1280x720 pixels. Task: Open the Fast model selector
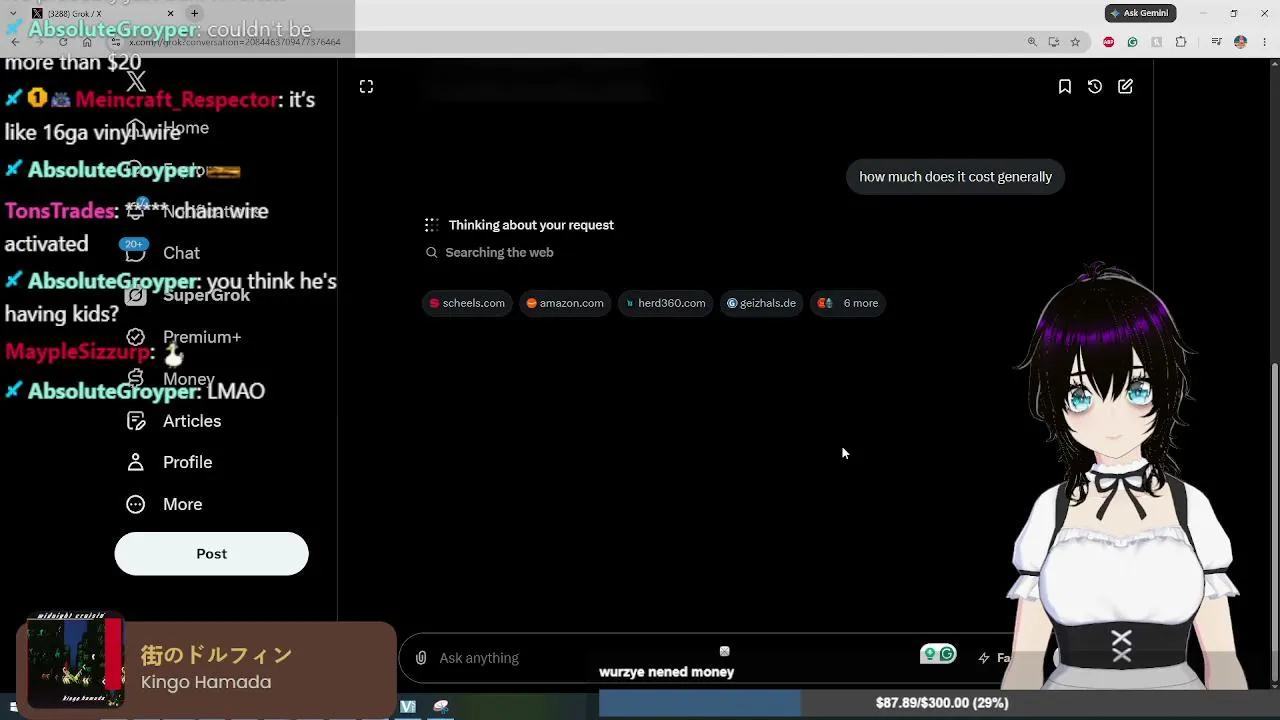pyautogui.click(x=995, y=658)
